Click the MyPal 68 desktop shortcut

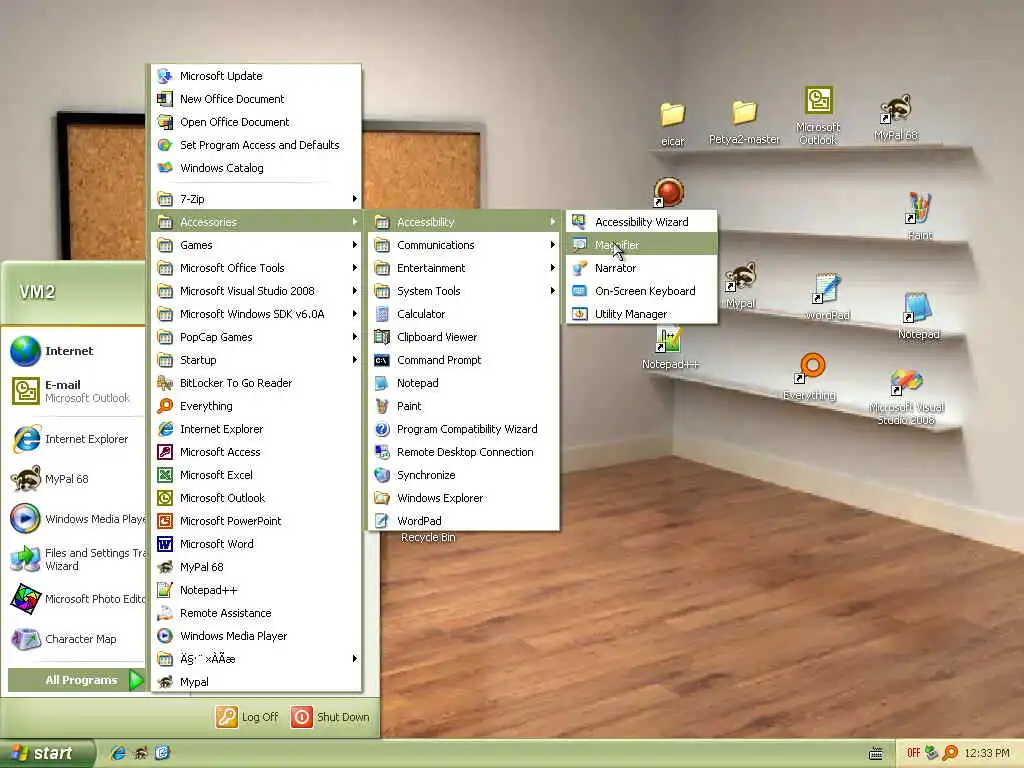click(895, 117)
